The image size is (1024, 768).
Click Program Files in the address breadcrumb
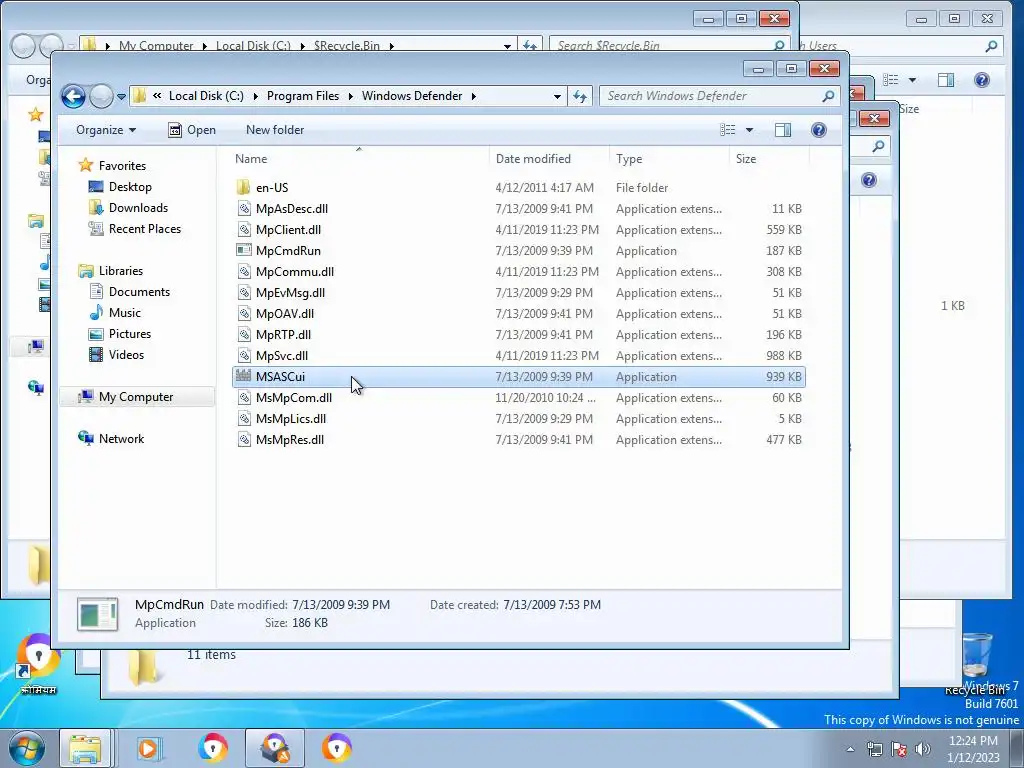pyautogui.click(x=303, y=96)
